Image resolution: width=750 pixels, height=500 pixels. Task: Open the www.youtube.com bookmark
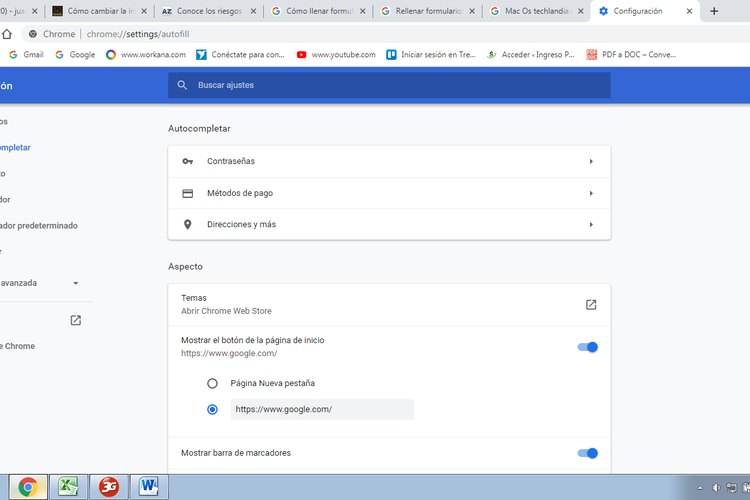[336, 55]
